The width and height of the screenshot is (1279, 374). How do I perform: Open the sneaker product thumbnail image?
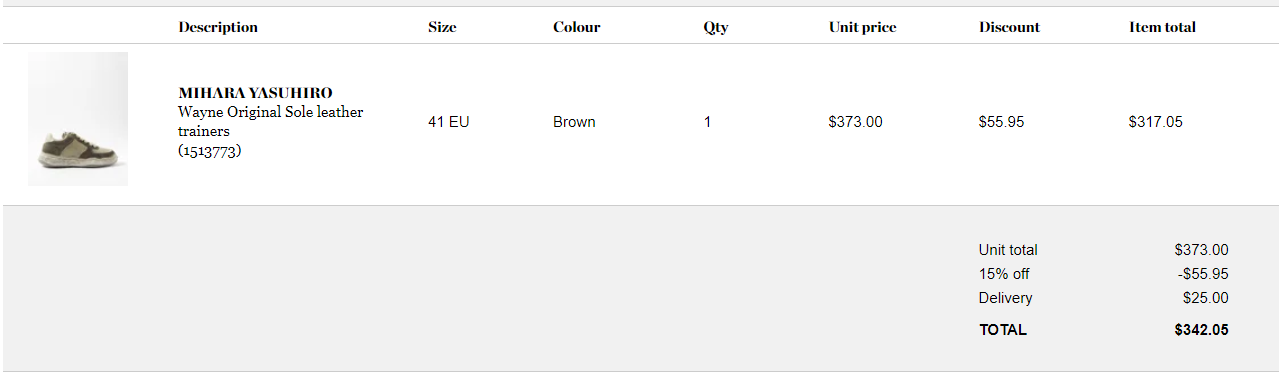78,119
